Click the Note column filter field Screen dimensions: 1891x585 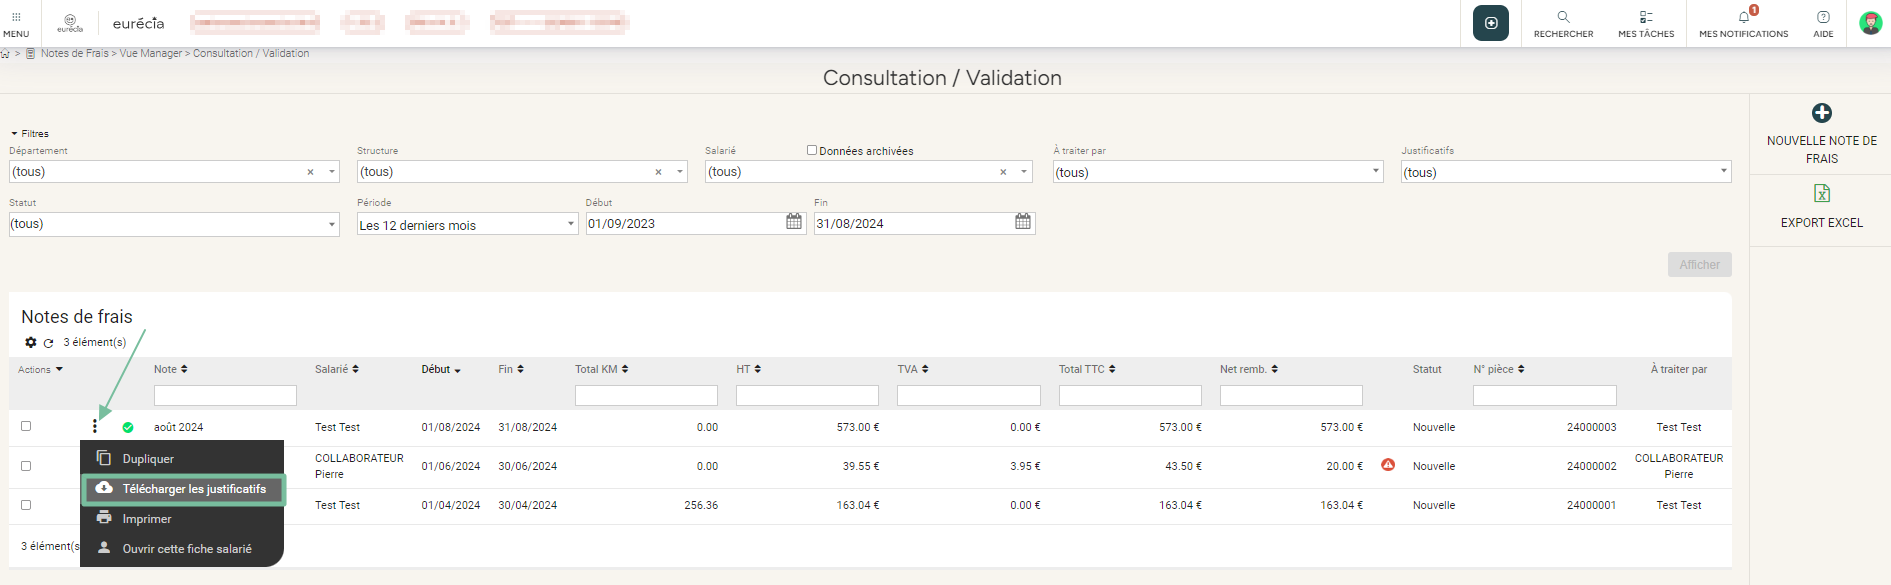click(225, 396)
